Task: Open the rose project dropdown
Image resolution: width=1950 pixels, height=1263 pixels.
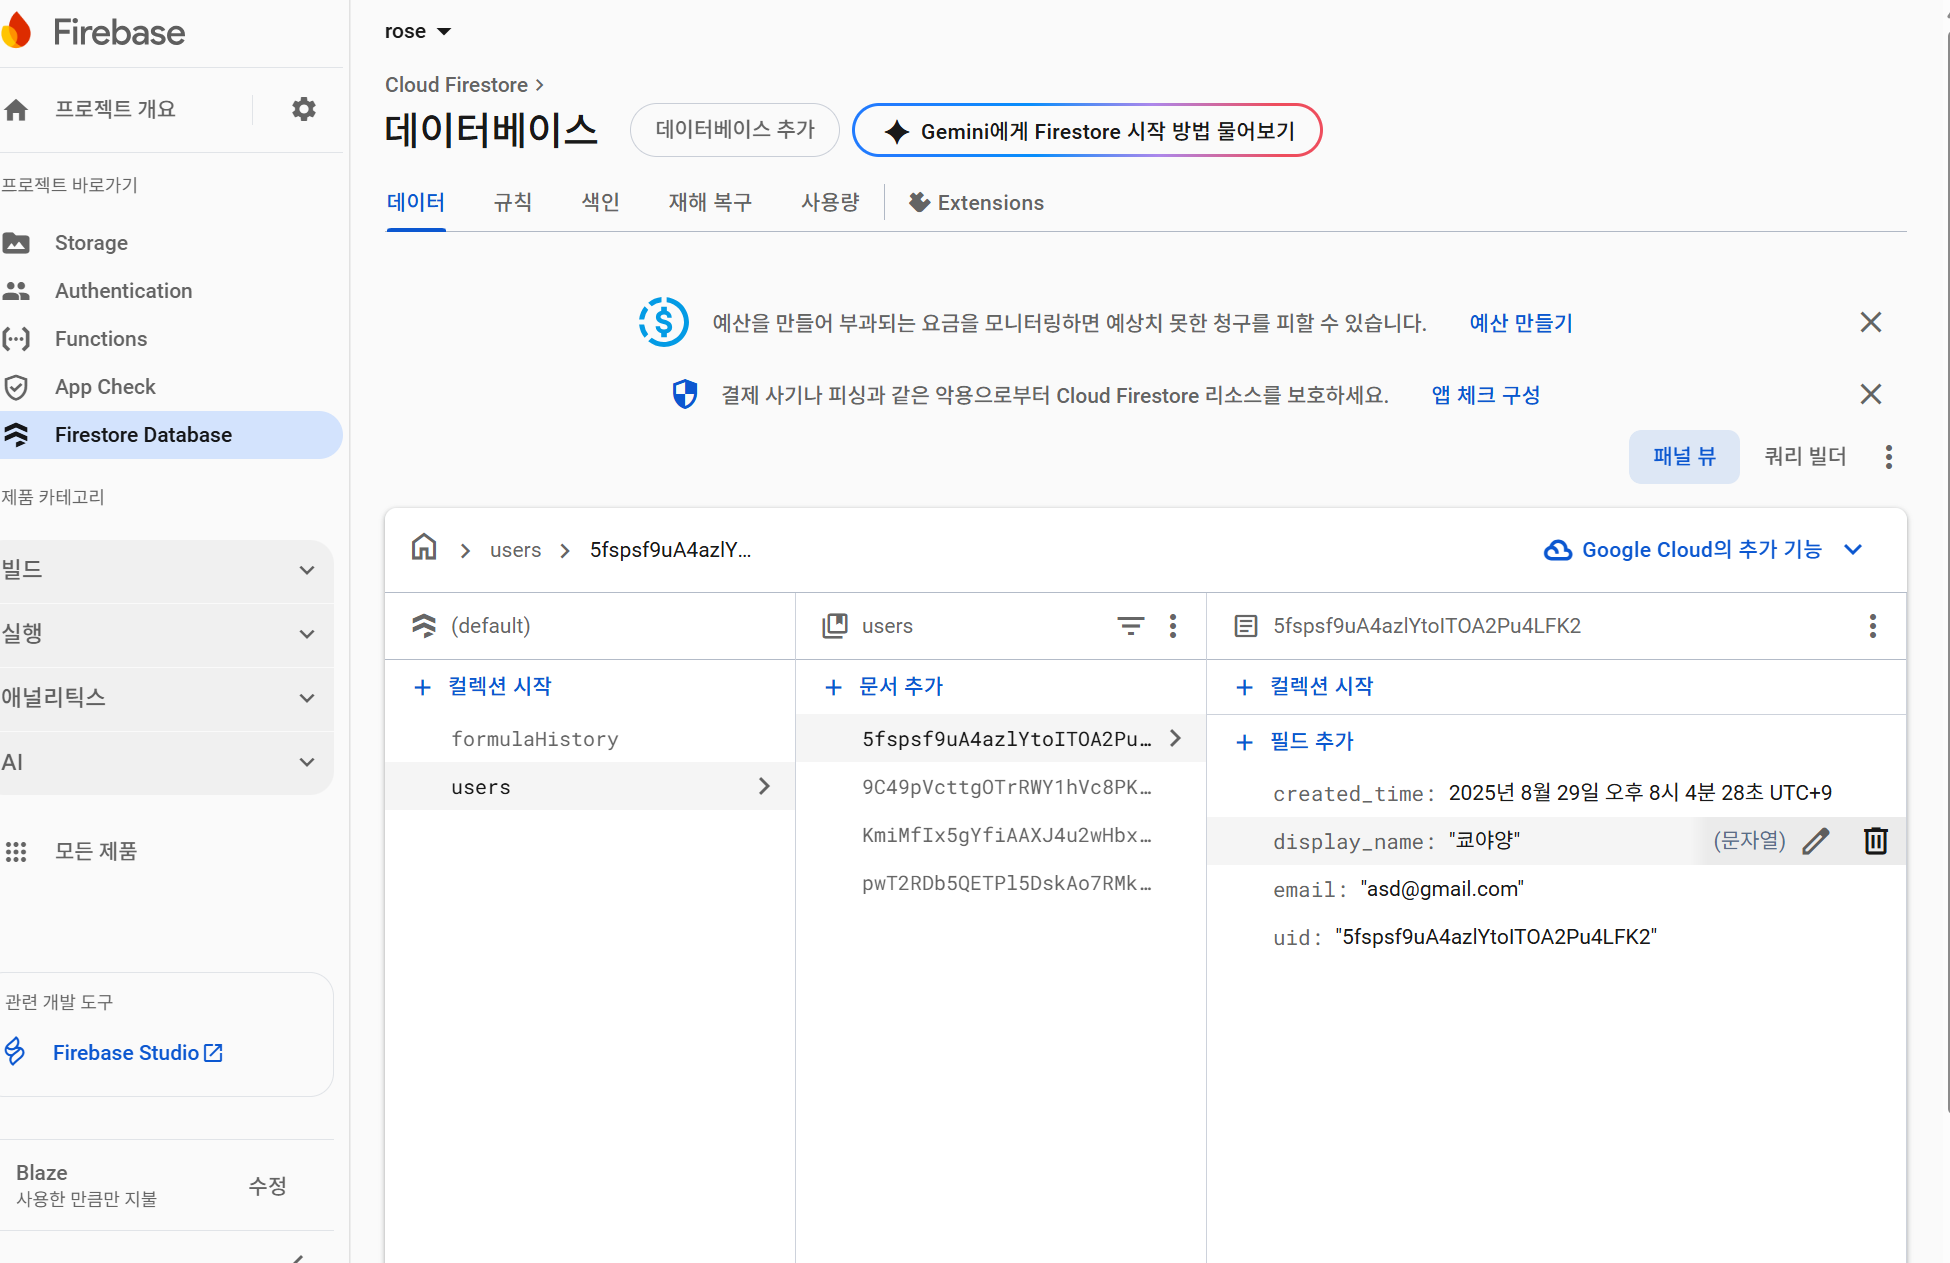Action: tap(418, 32)
